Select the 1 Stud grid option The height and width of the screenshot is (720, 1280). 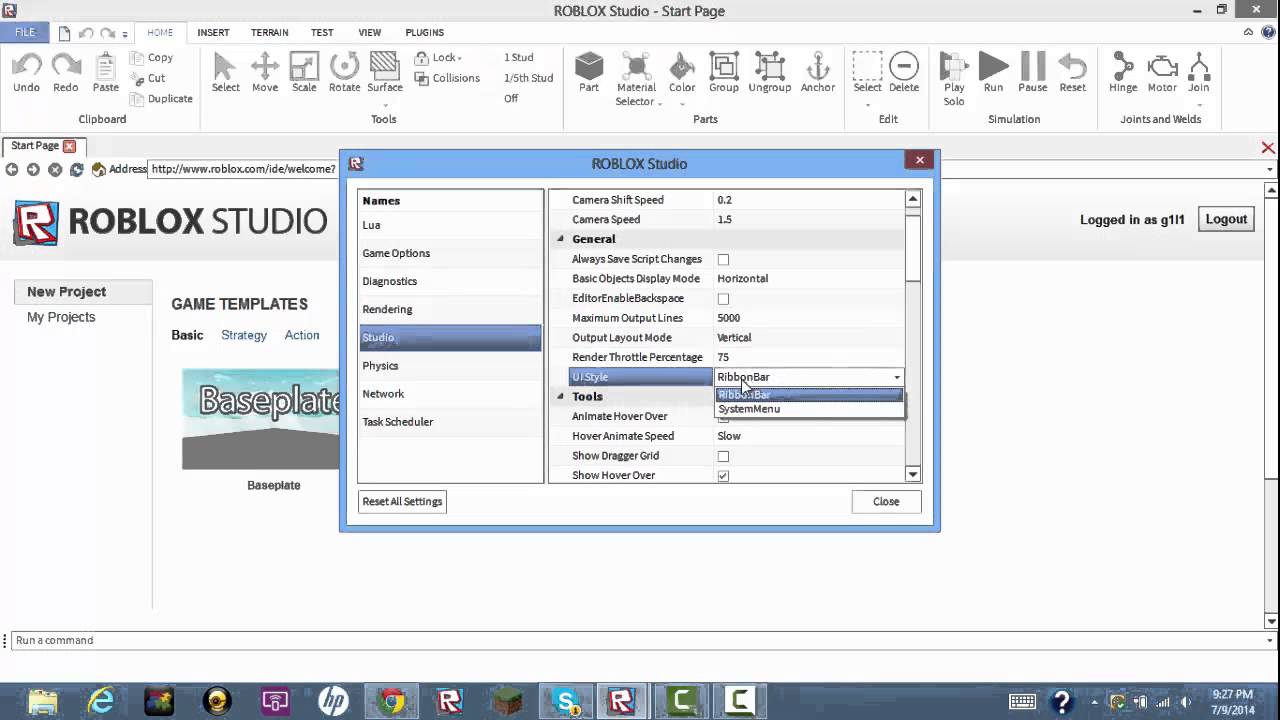[519, 58]
